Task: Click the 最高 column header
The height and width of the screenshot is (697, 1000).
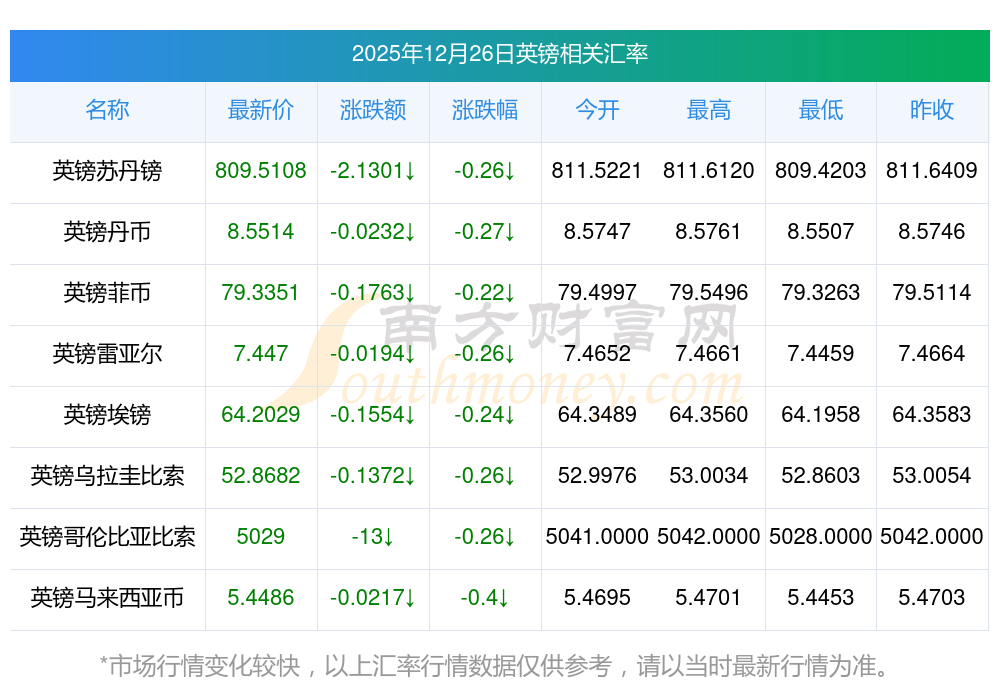Action: click(x=709, y=110)
